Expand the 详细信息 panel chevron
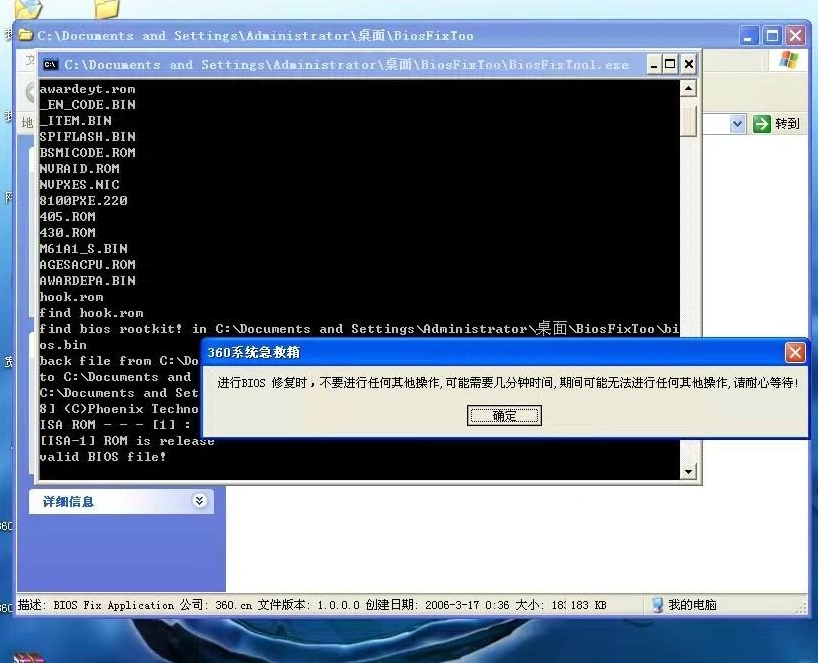Image resolution: width=818 pixels, height=663 pixels. [199, 501]
